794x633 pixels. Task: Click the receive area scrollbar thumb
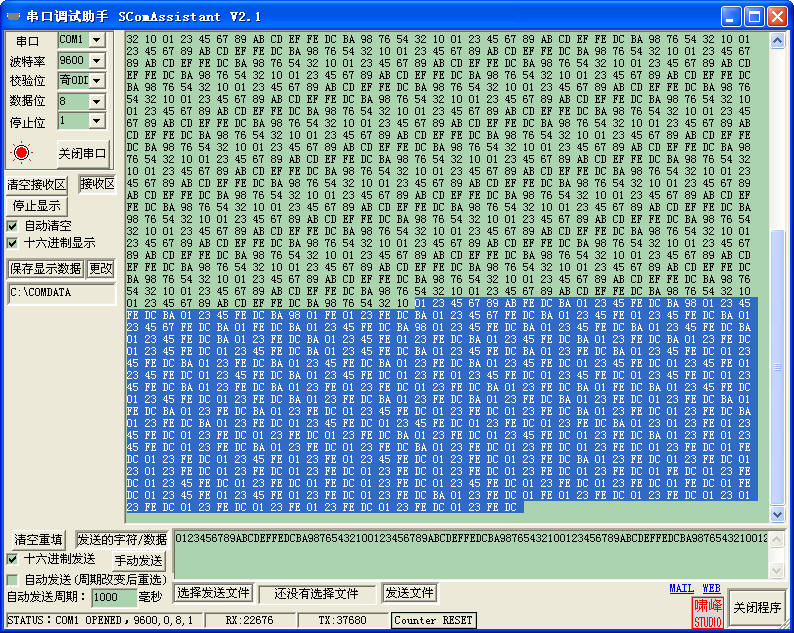(x=777, y=367)
